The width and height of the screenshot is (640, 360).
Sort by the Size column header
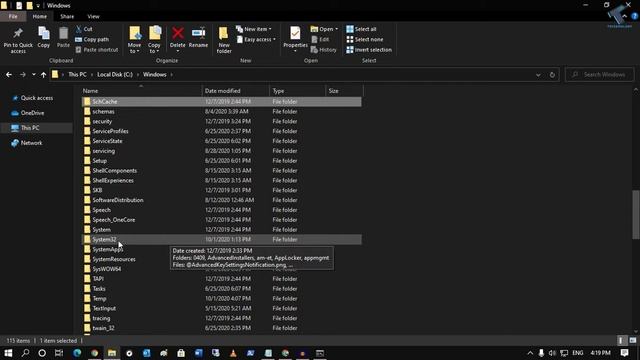pos(344,91)
